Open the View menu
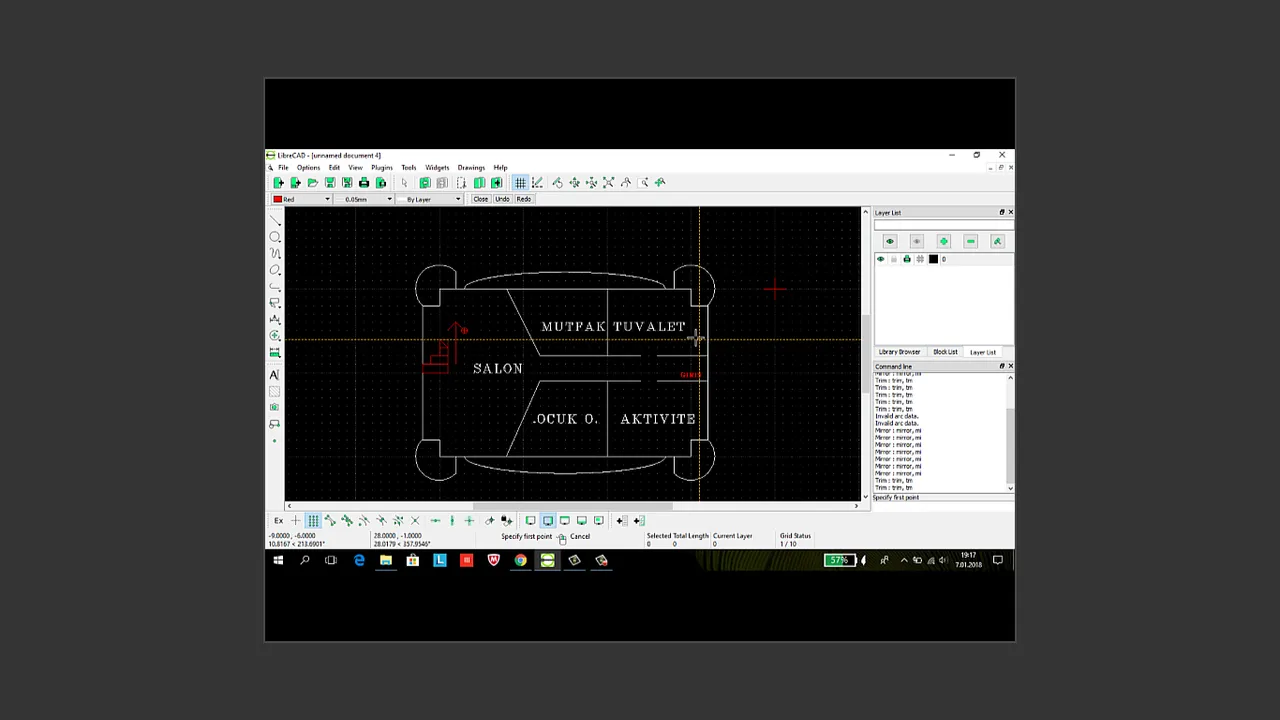This screenshot has width=1280, height=720. point(355,168)
